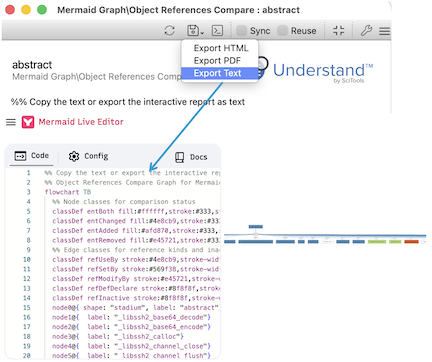
Task: Switch to the Code tab
Action: [x=32, y=156]
